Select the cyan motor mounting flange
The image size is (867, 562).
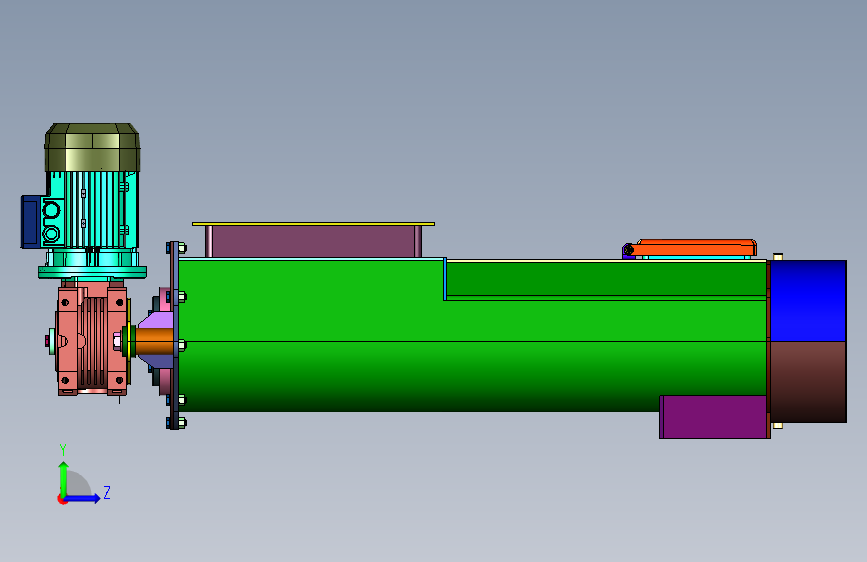[92, 272]
